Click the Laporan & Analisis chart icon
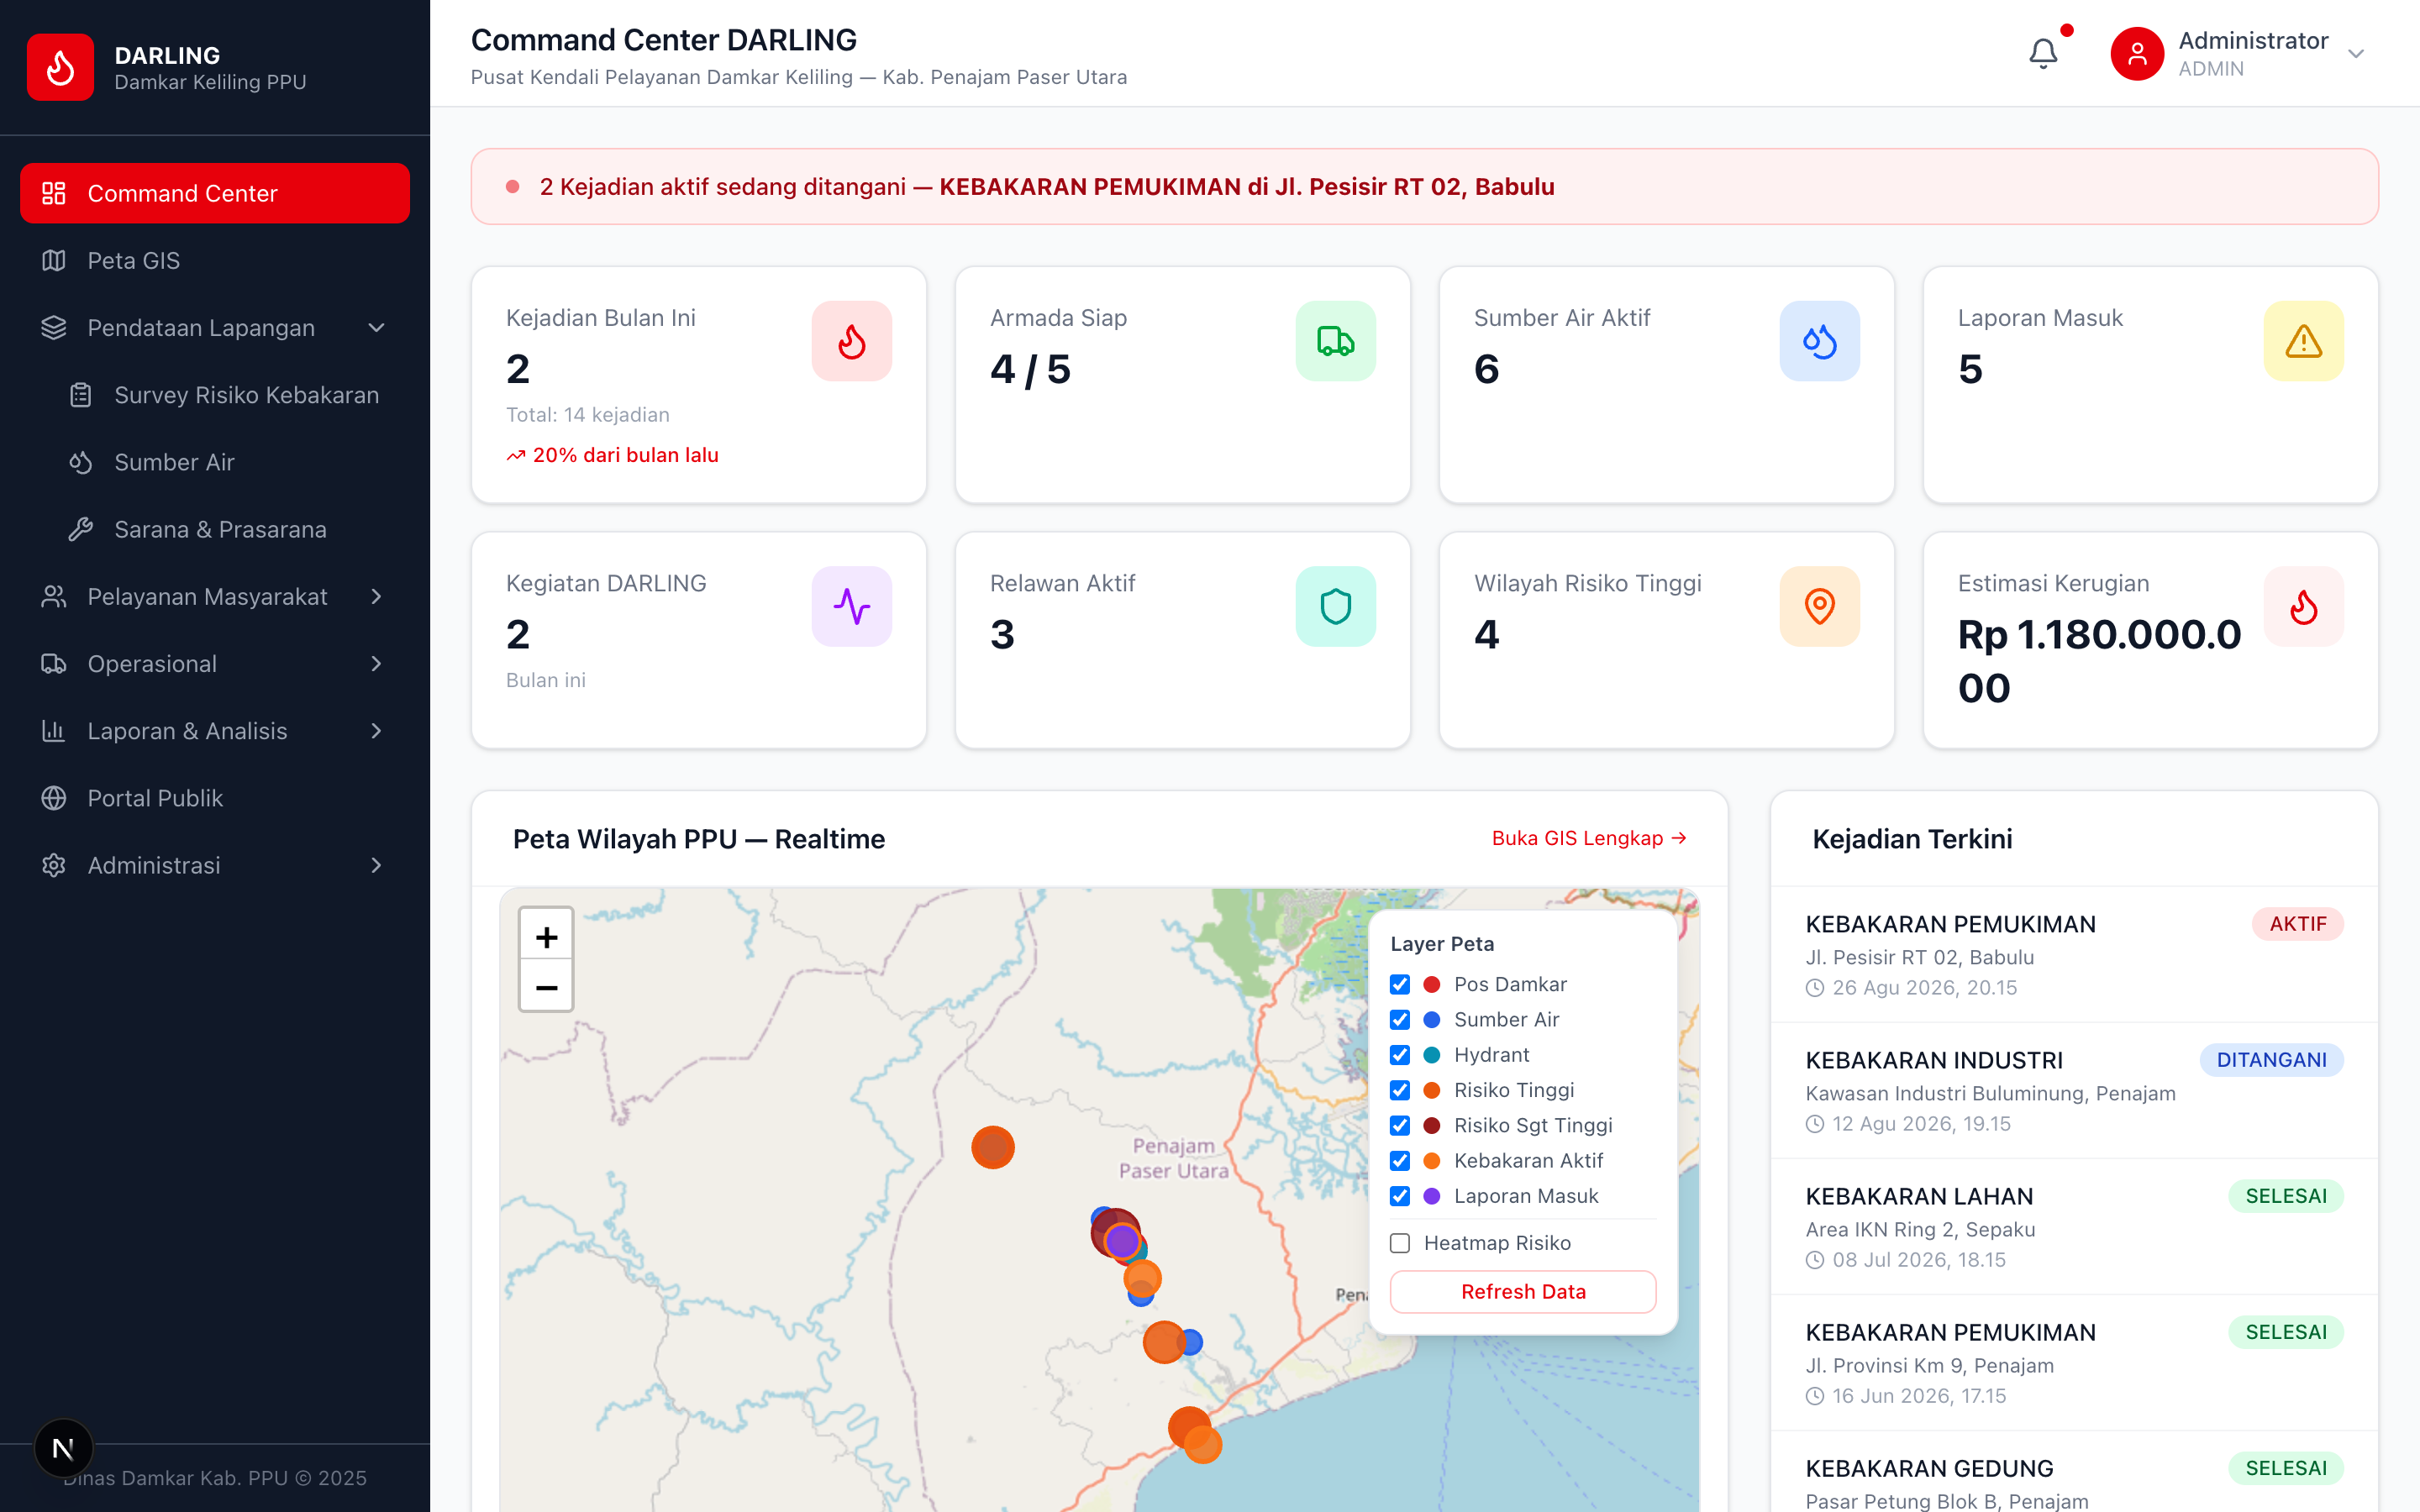Image resolution: width=2420 pixels, height=1512 pixels. (54, 731)
